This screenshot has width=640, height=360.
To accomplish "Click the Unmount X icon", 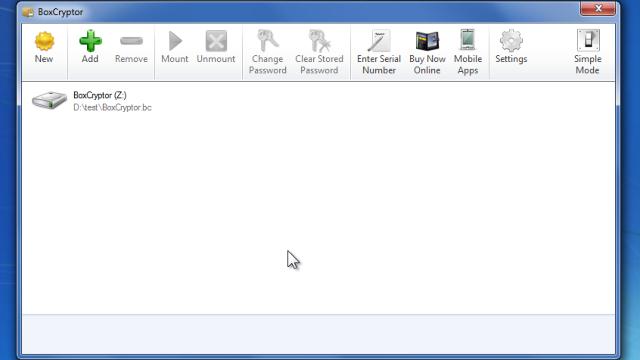I will 216,41.
